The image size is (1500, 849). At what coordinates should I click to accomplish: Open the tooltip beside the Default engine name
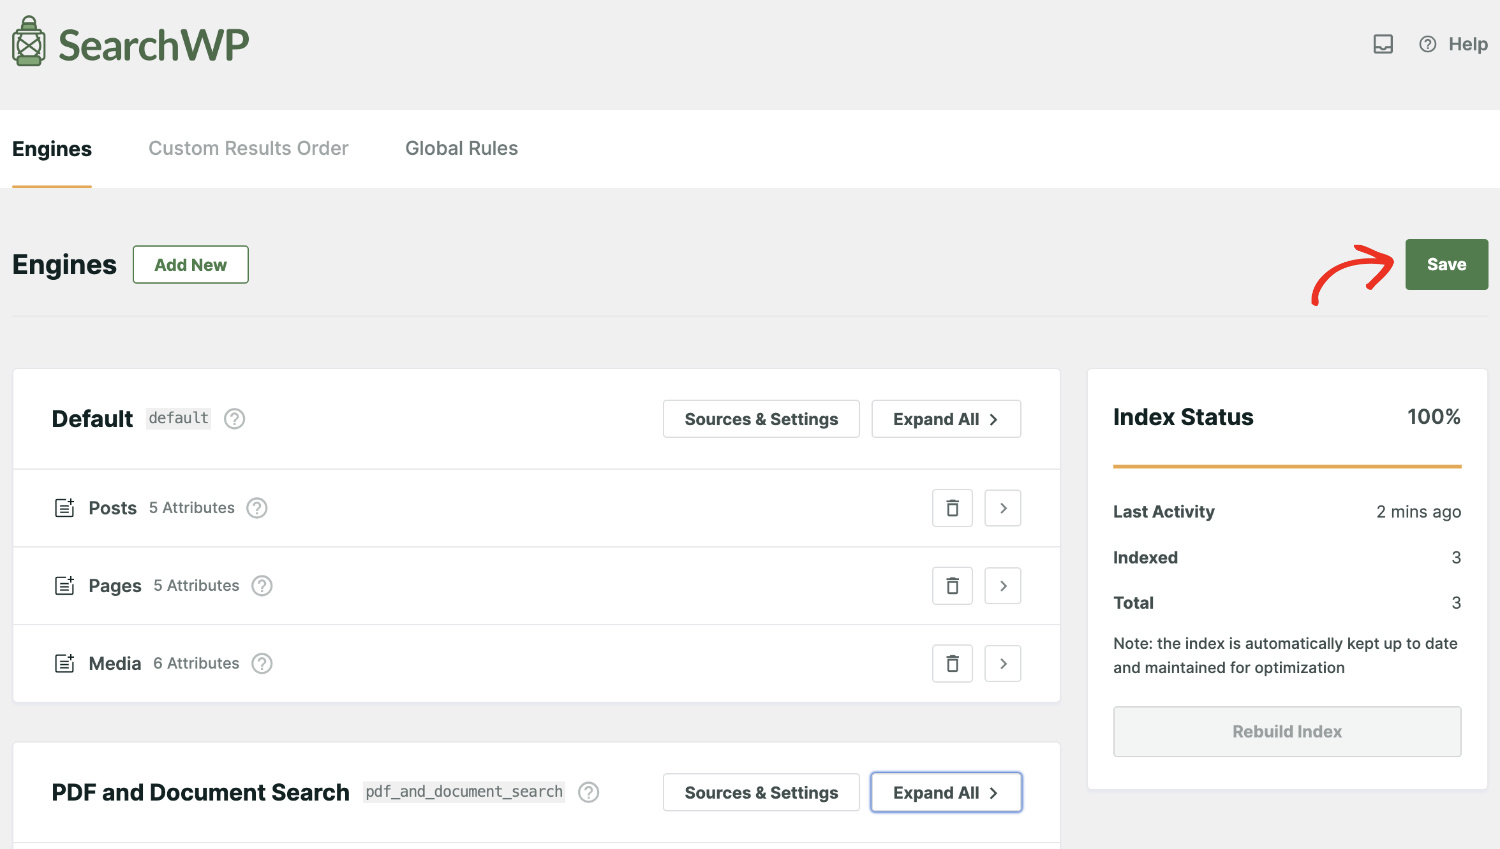pos(234,419)
